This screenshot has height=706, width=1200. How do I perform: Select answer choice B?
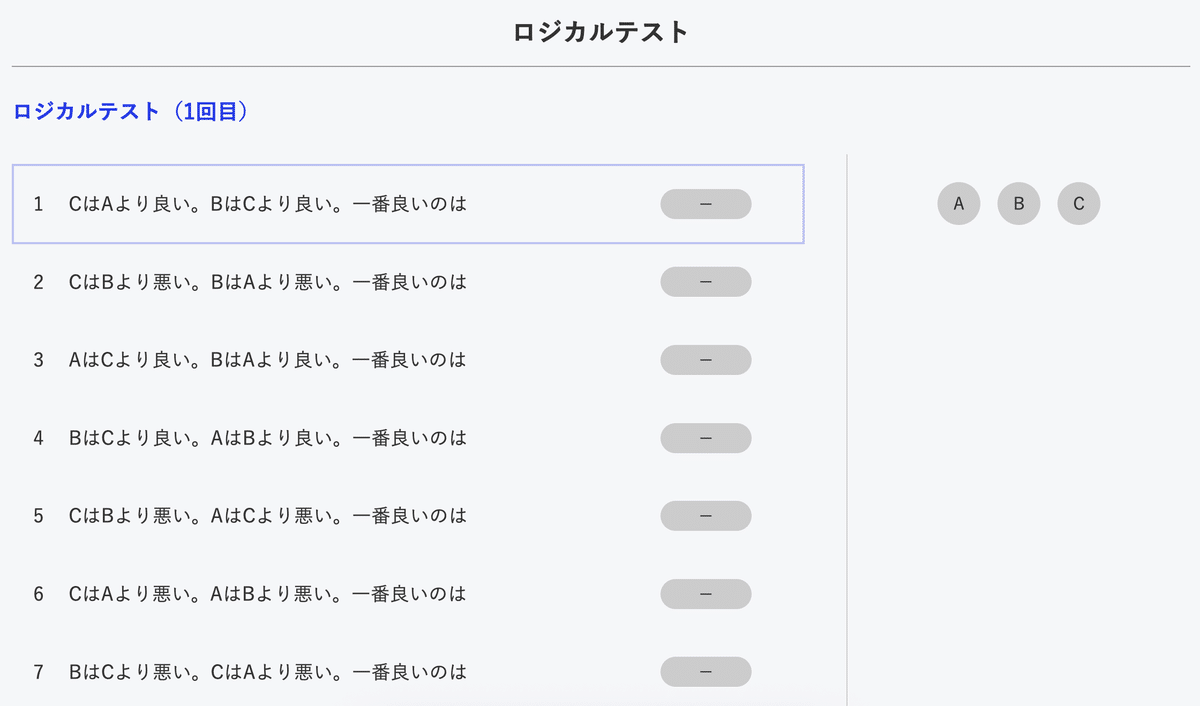click(1018, 204)
